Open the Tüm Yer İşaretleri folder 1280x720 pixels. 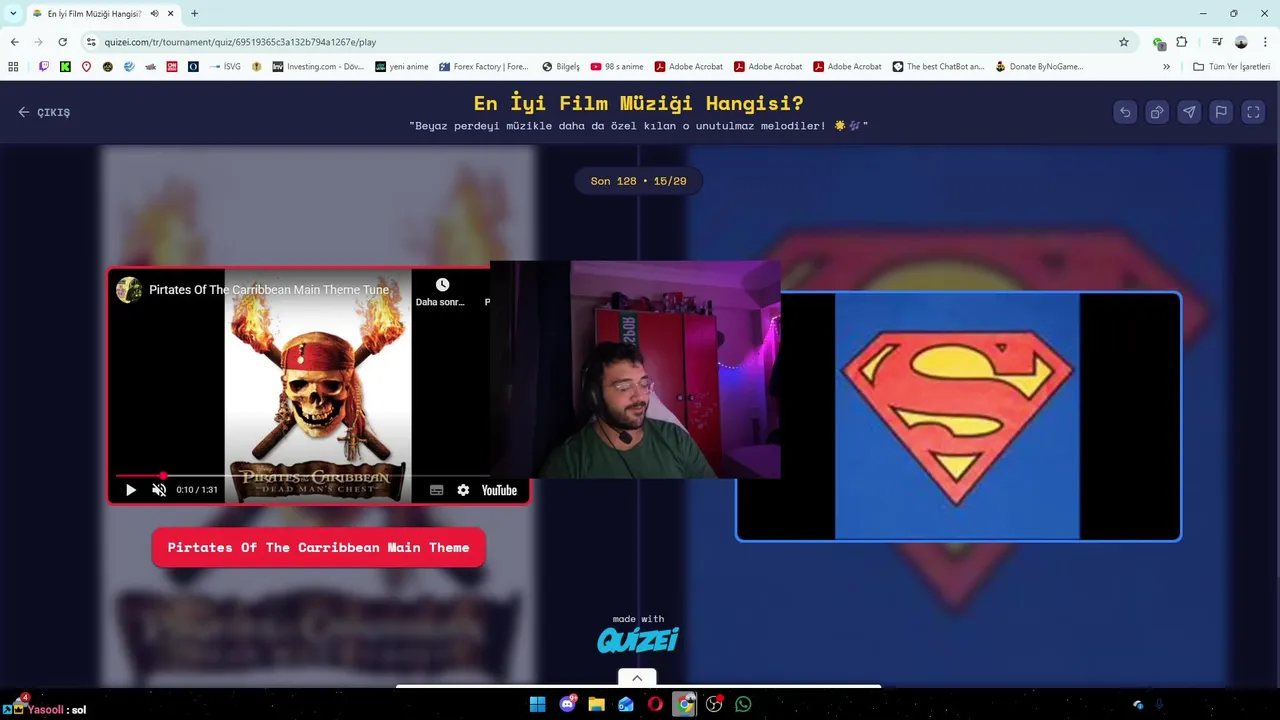click(x=1231, y=67)
